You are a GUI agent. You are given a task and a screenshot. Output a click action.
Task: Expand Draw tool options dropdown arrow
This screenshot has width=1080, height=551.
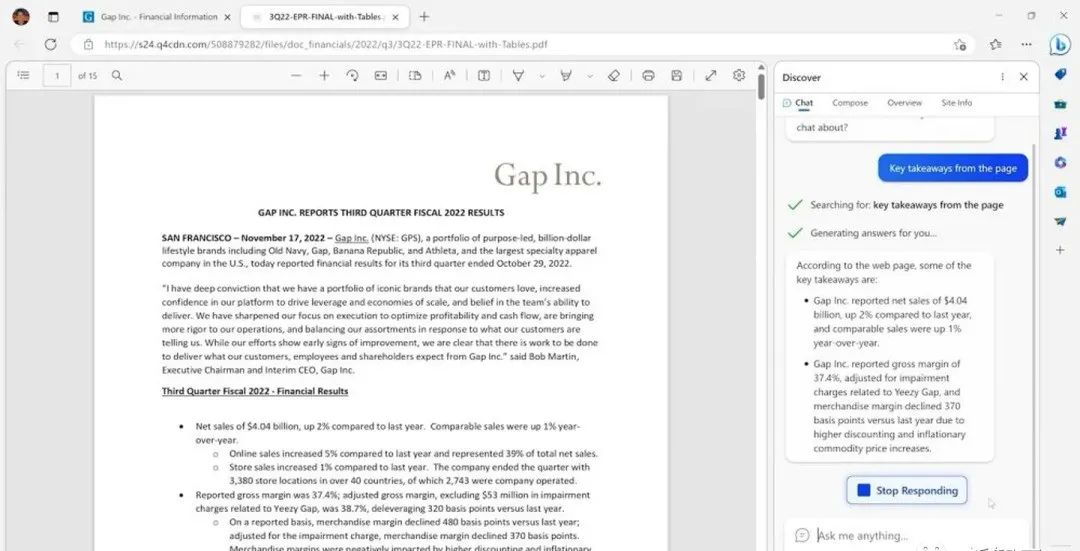542,76
